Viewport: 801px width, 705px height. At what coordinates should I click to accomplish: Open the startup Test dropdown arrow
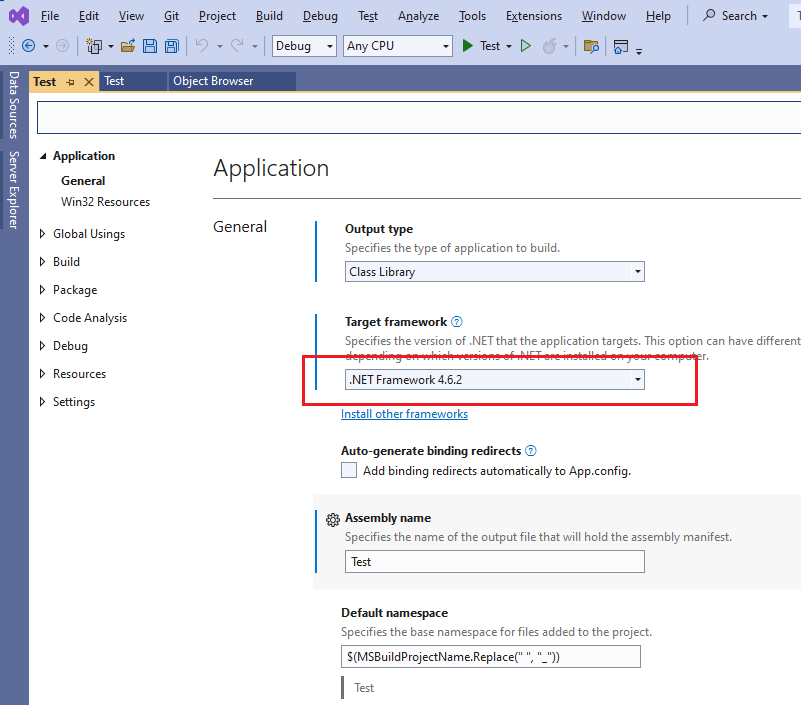coord(509,46)
